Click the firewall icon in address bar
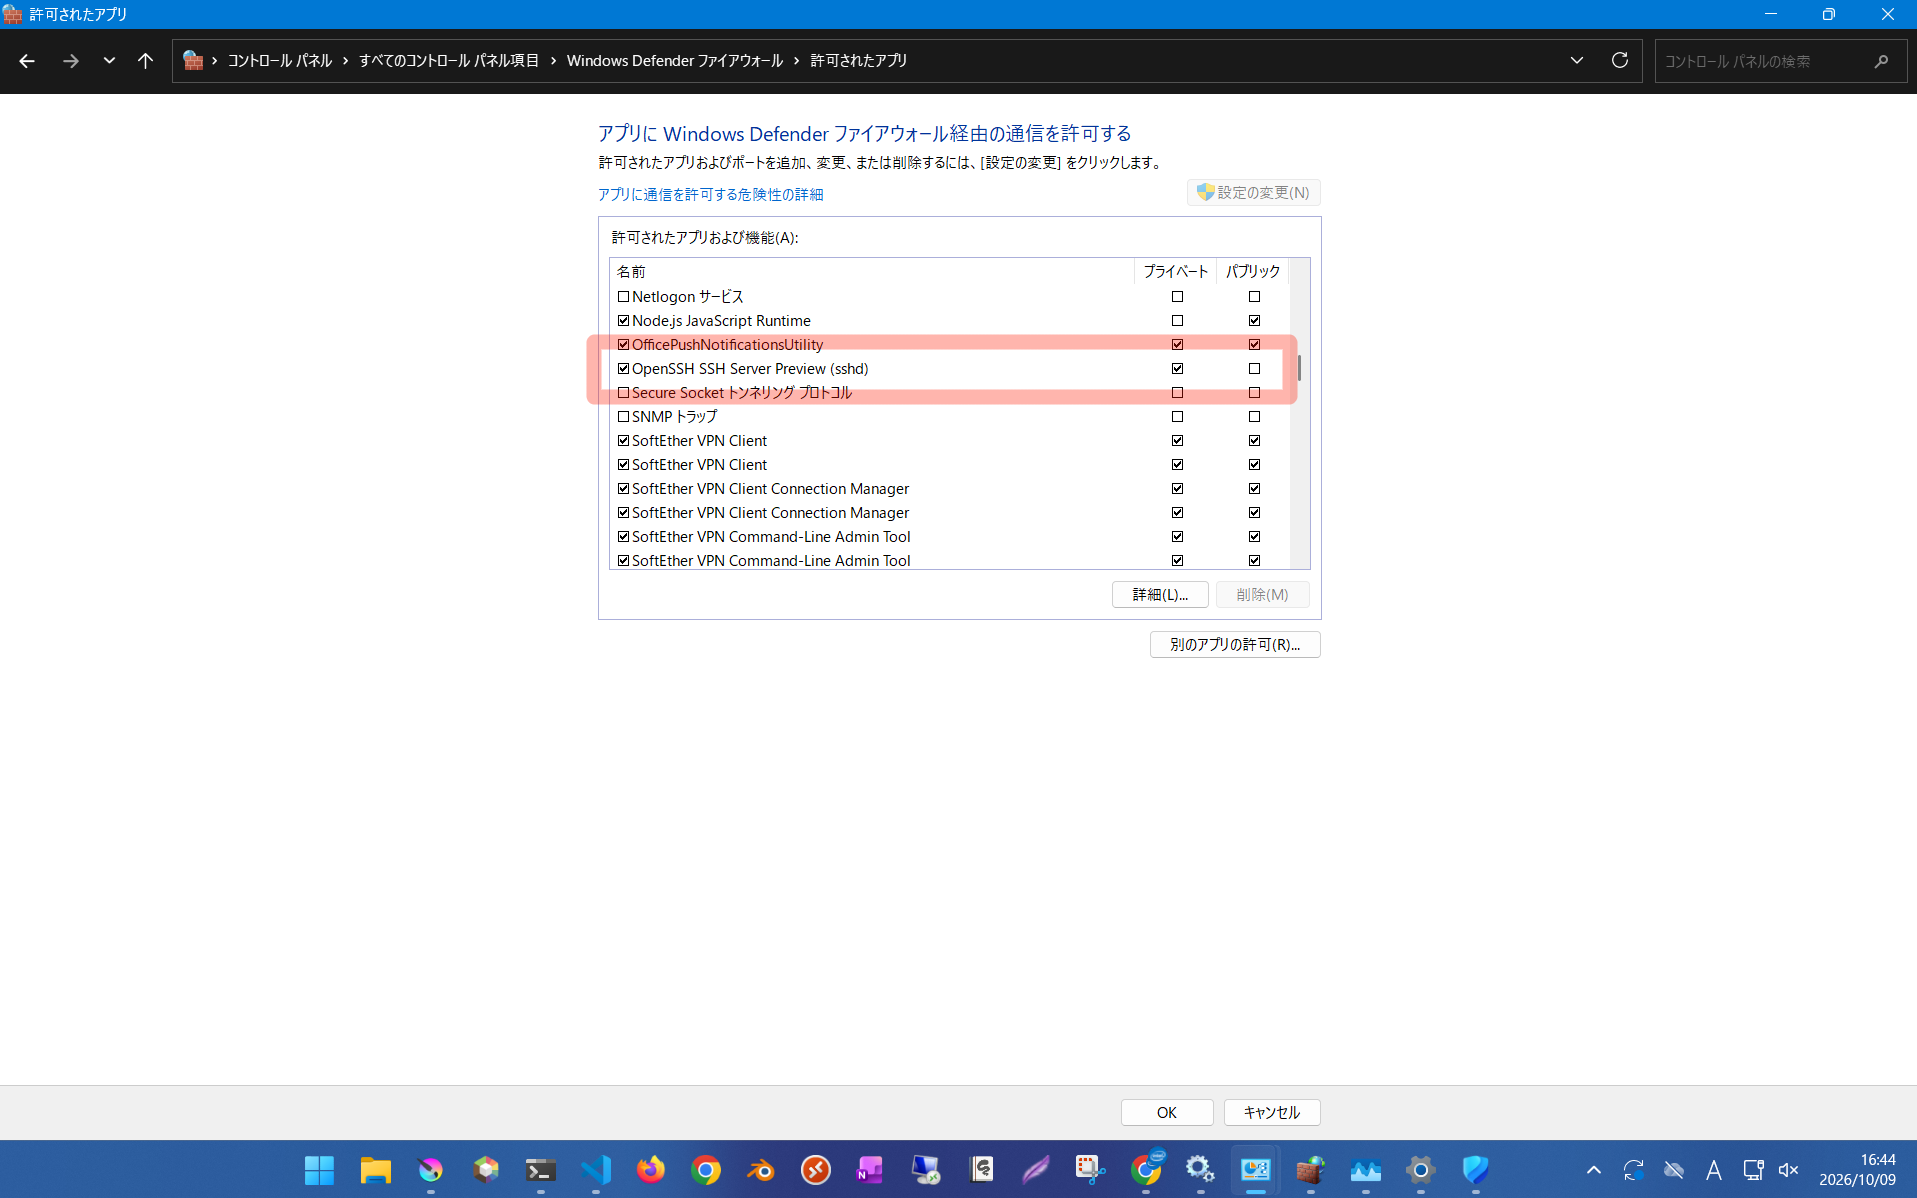This screenshot has width=1917, height=1198. [x=193, y=60]
